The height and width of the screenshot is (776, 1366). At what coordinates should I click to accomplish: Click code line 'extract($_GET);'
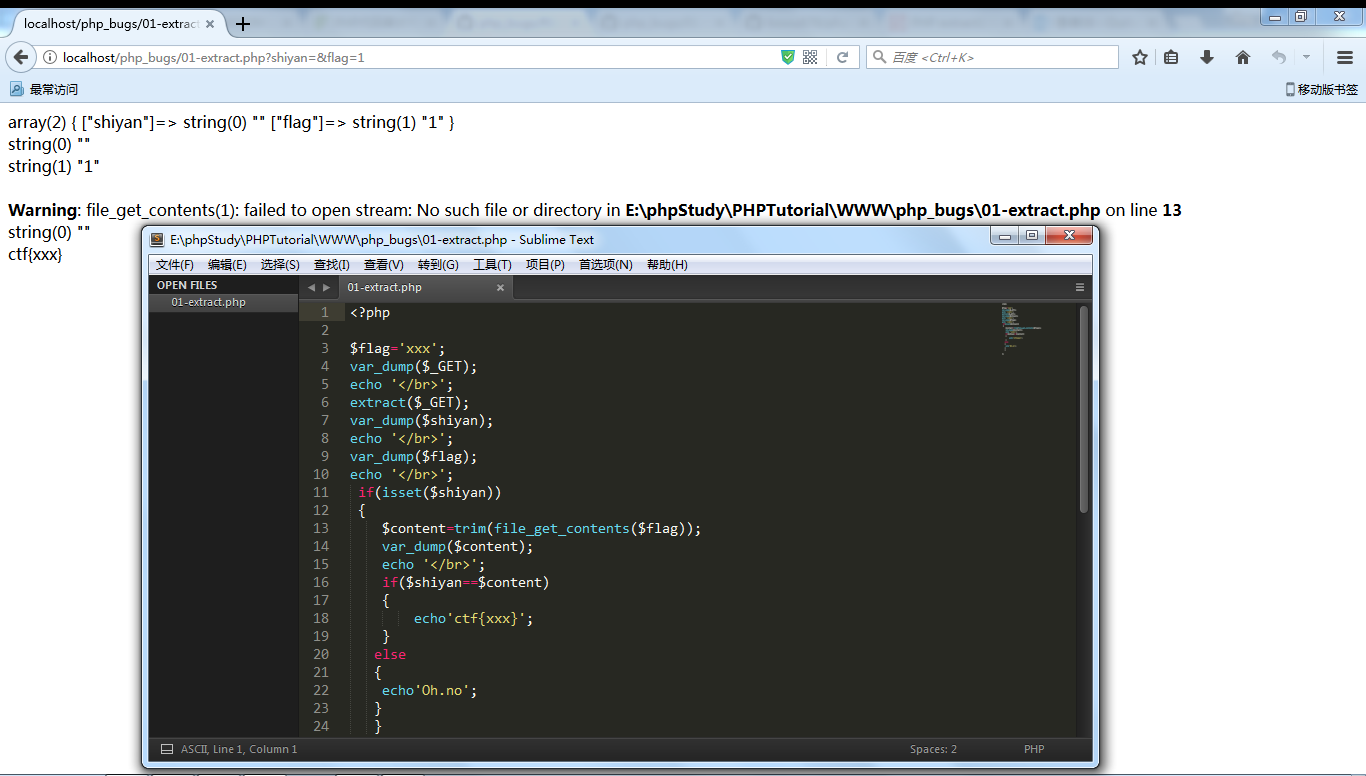pyautogui.click(x=409, y=402)
